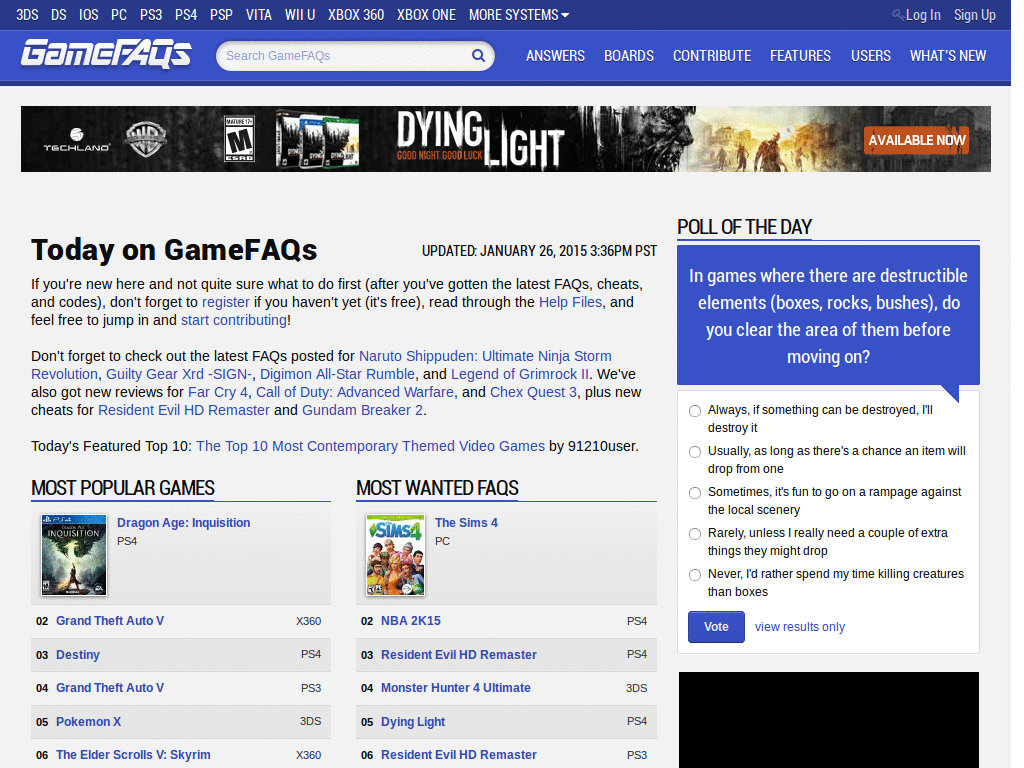1024x768 pixels.
Task: Open Guilty Gear Xrd -SIGN- link
Action: tap(179, 374)
